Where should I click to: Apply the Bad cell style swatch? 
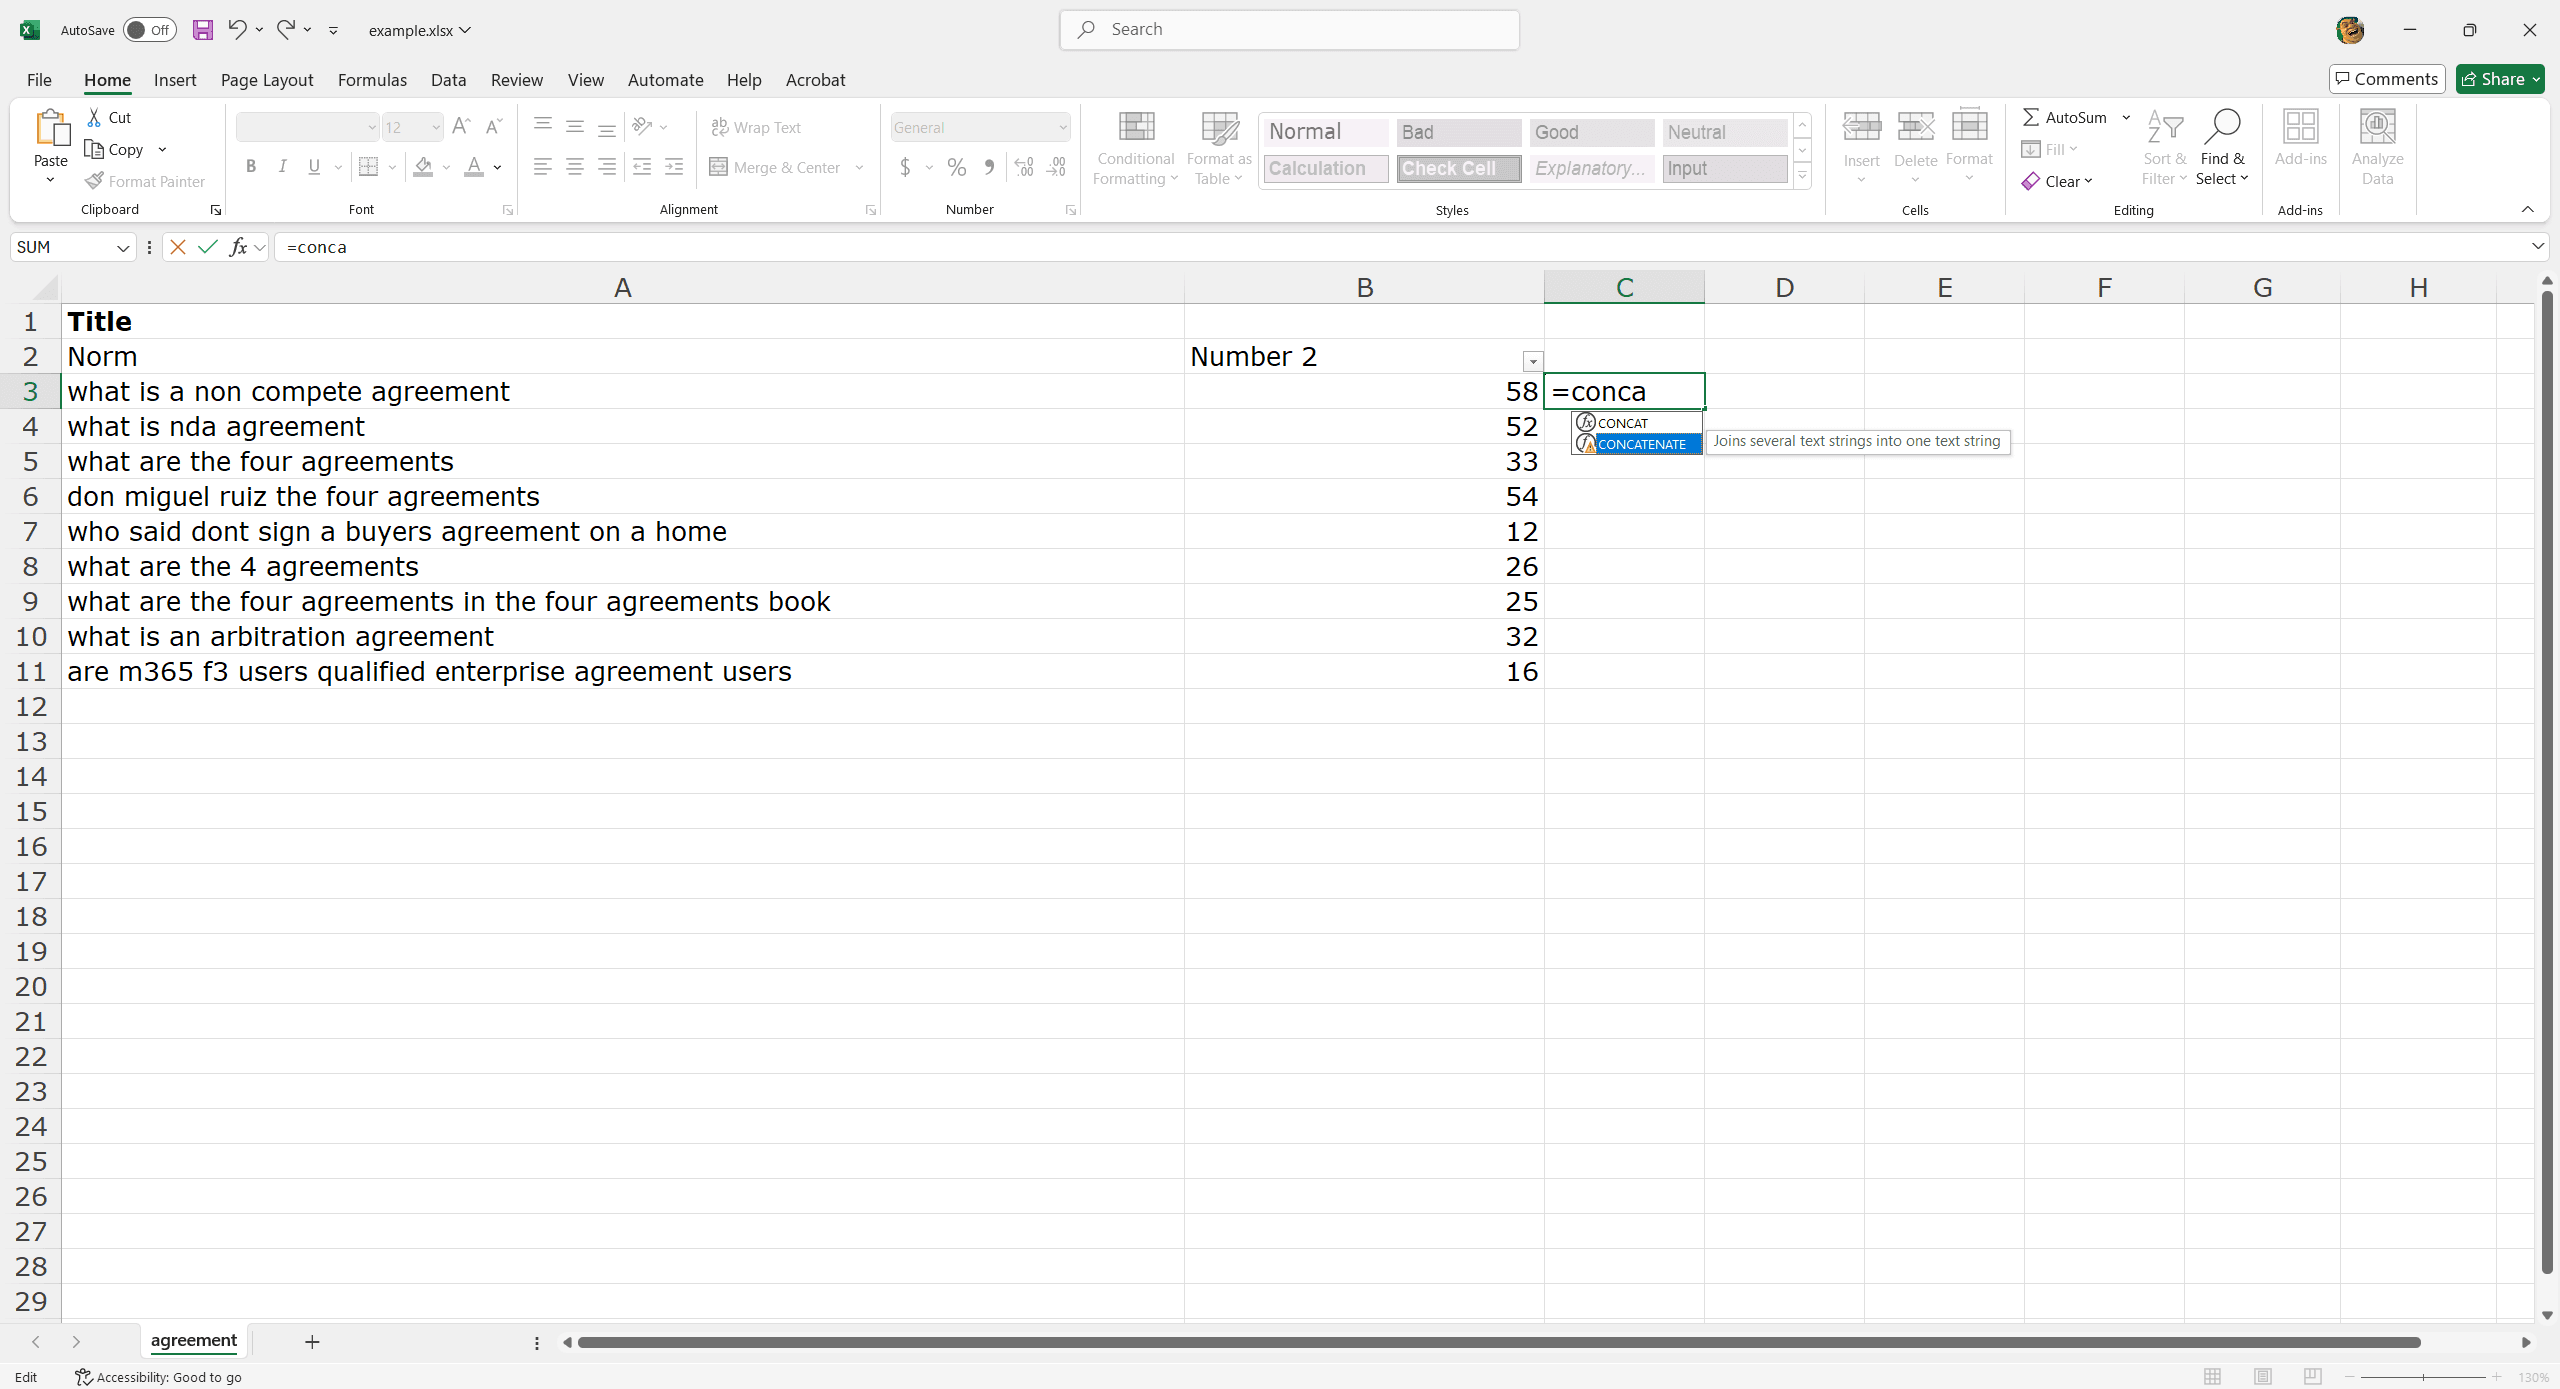(1458, 132)
